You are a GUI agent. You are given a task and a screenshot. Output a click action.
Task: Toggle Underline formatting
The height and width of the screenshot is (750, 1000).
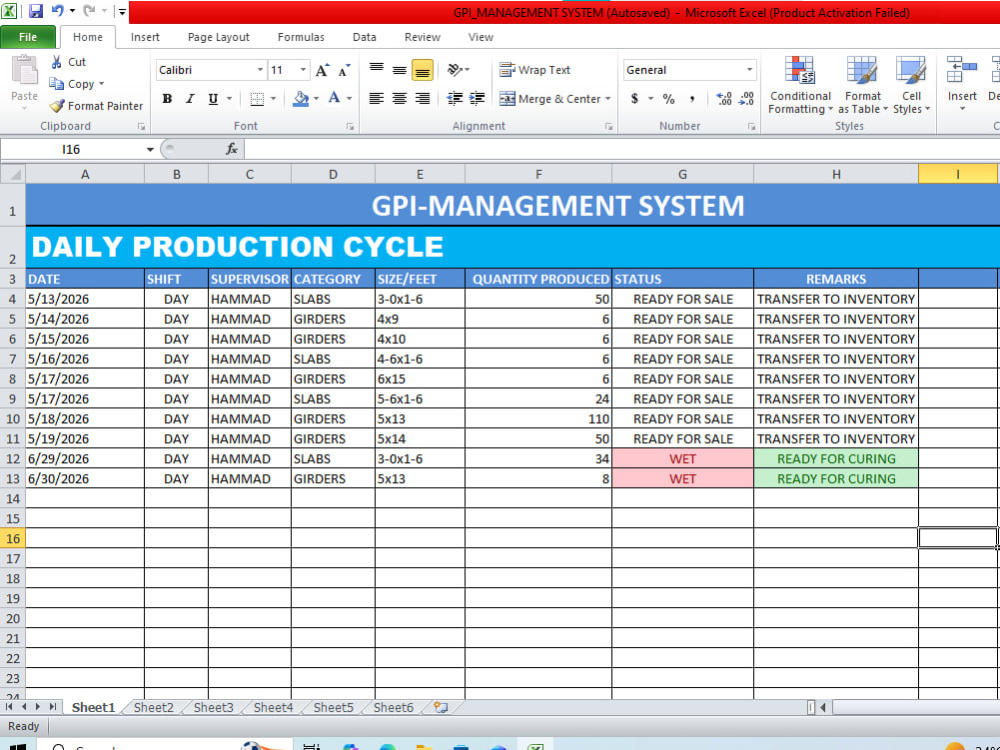[213, 99]
